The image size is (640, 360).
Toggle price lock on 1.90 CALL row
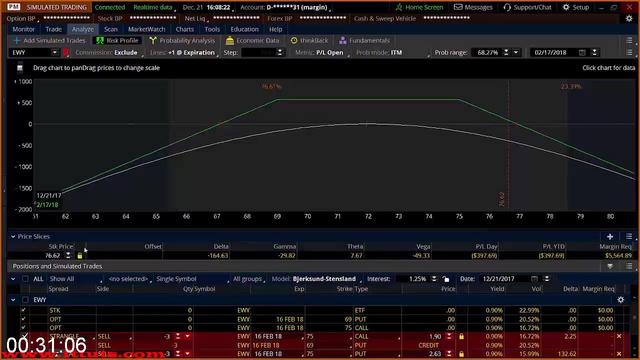tap(461, 337)
